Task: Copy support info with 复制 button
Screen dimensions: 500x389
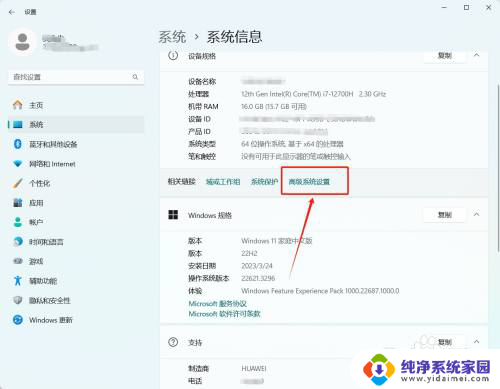Action: [444, 342]
